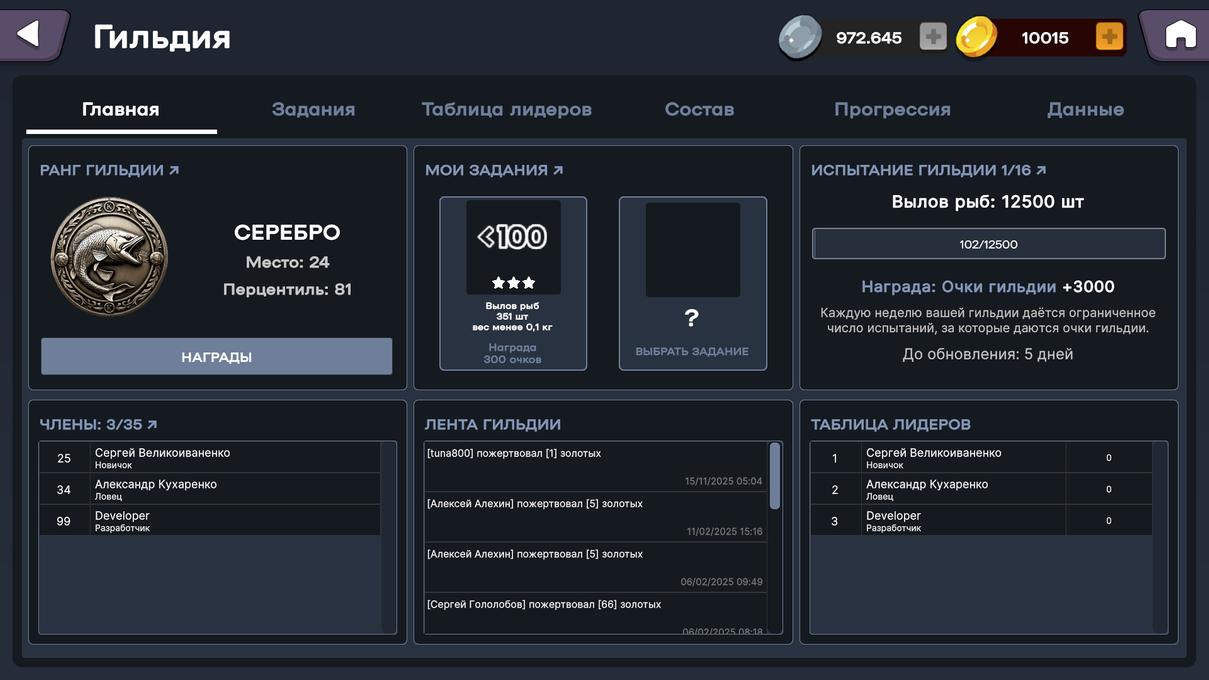This screenshot has height=680, width=1209.
Task: Add more gold coins with plus
Action: coord(1109,38)
